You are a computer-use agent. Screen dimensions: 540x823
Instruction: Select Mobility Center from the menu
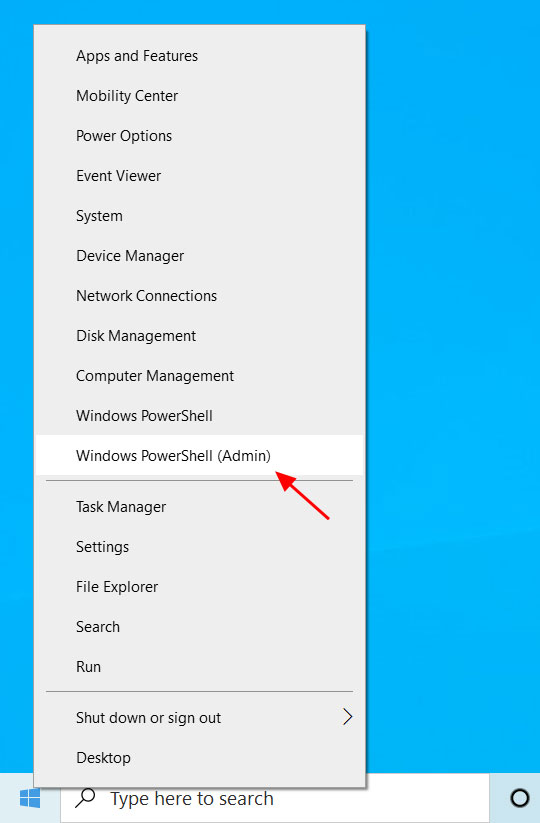click(x=199, y=96)
